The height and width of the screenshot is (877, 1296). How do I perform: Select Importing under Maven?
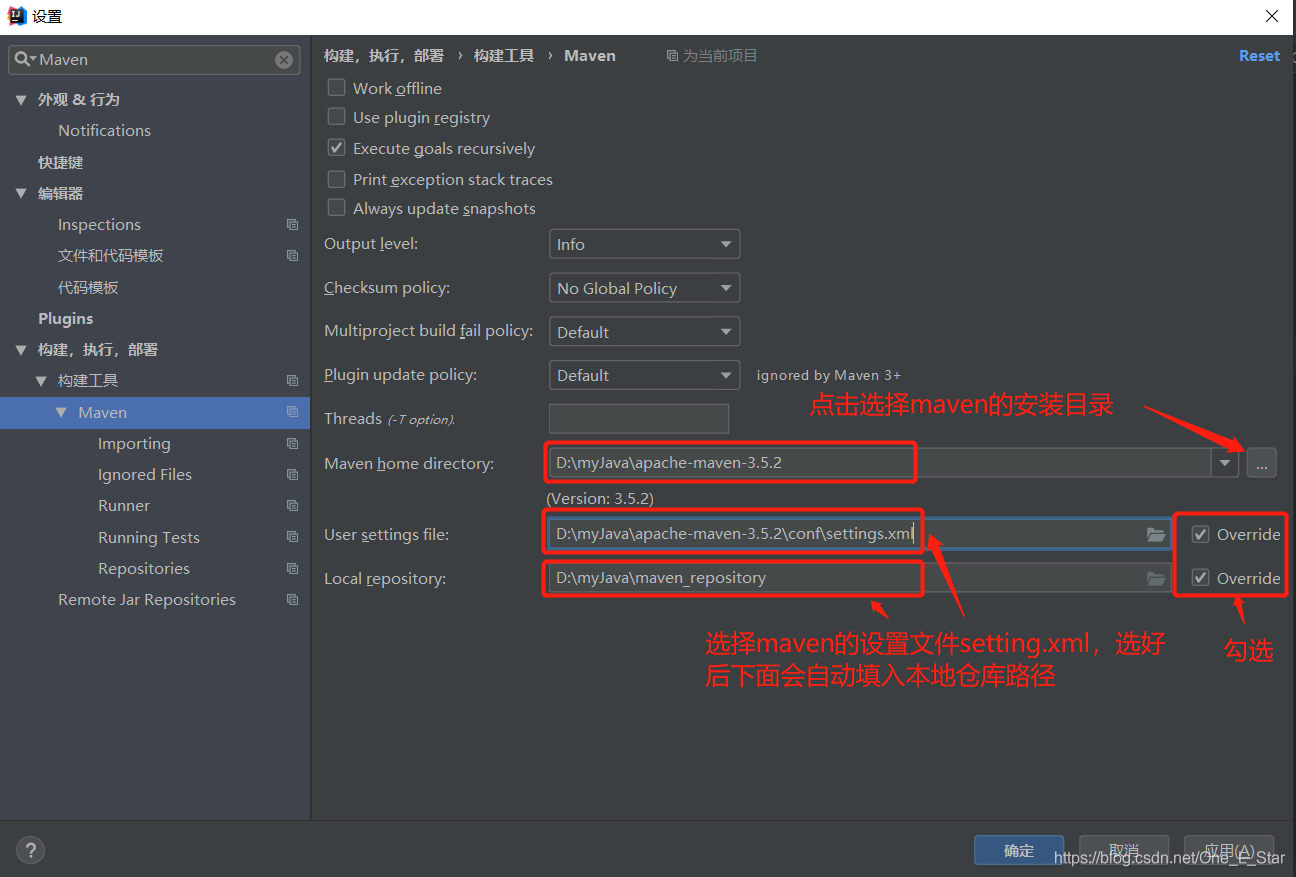(x=134, y=444)
